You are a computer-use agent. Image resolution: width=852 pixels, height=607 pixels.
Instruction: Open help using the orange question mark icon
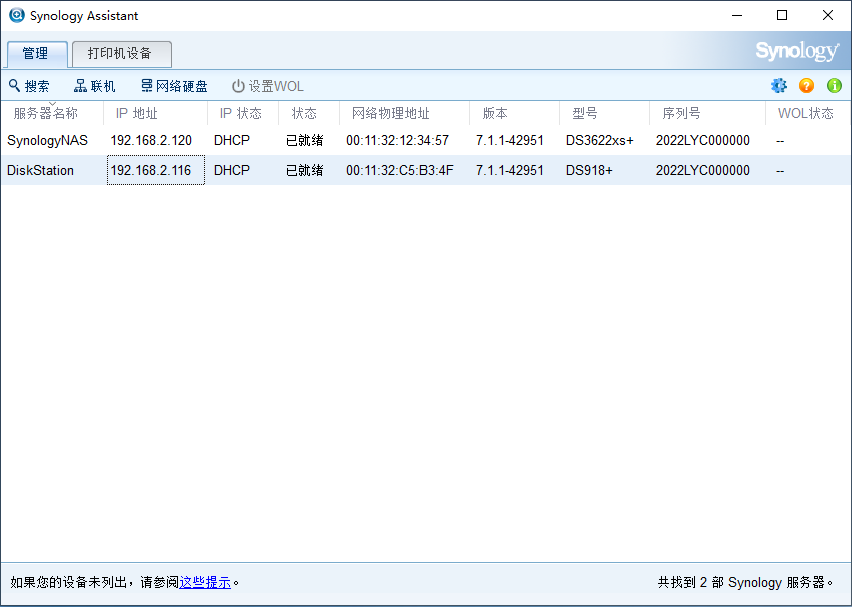806,86
